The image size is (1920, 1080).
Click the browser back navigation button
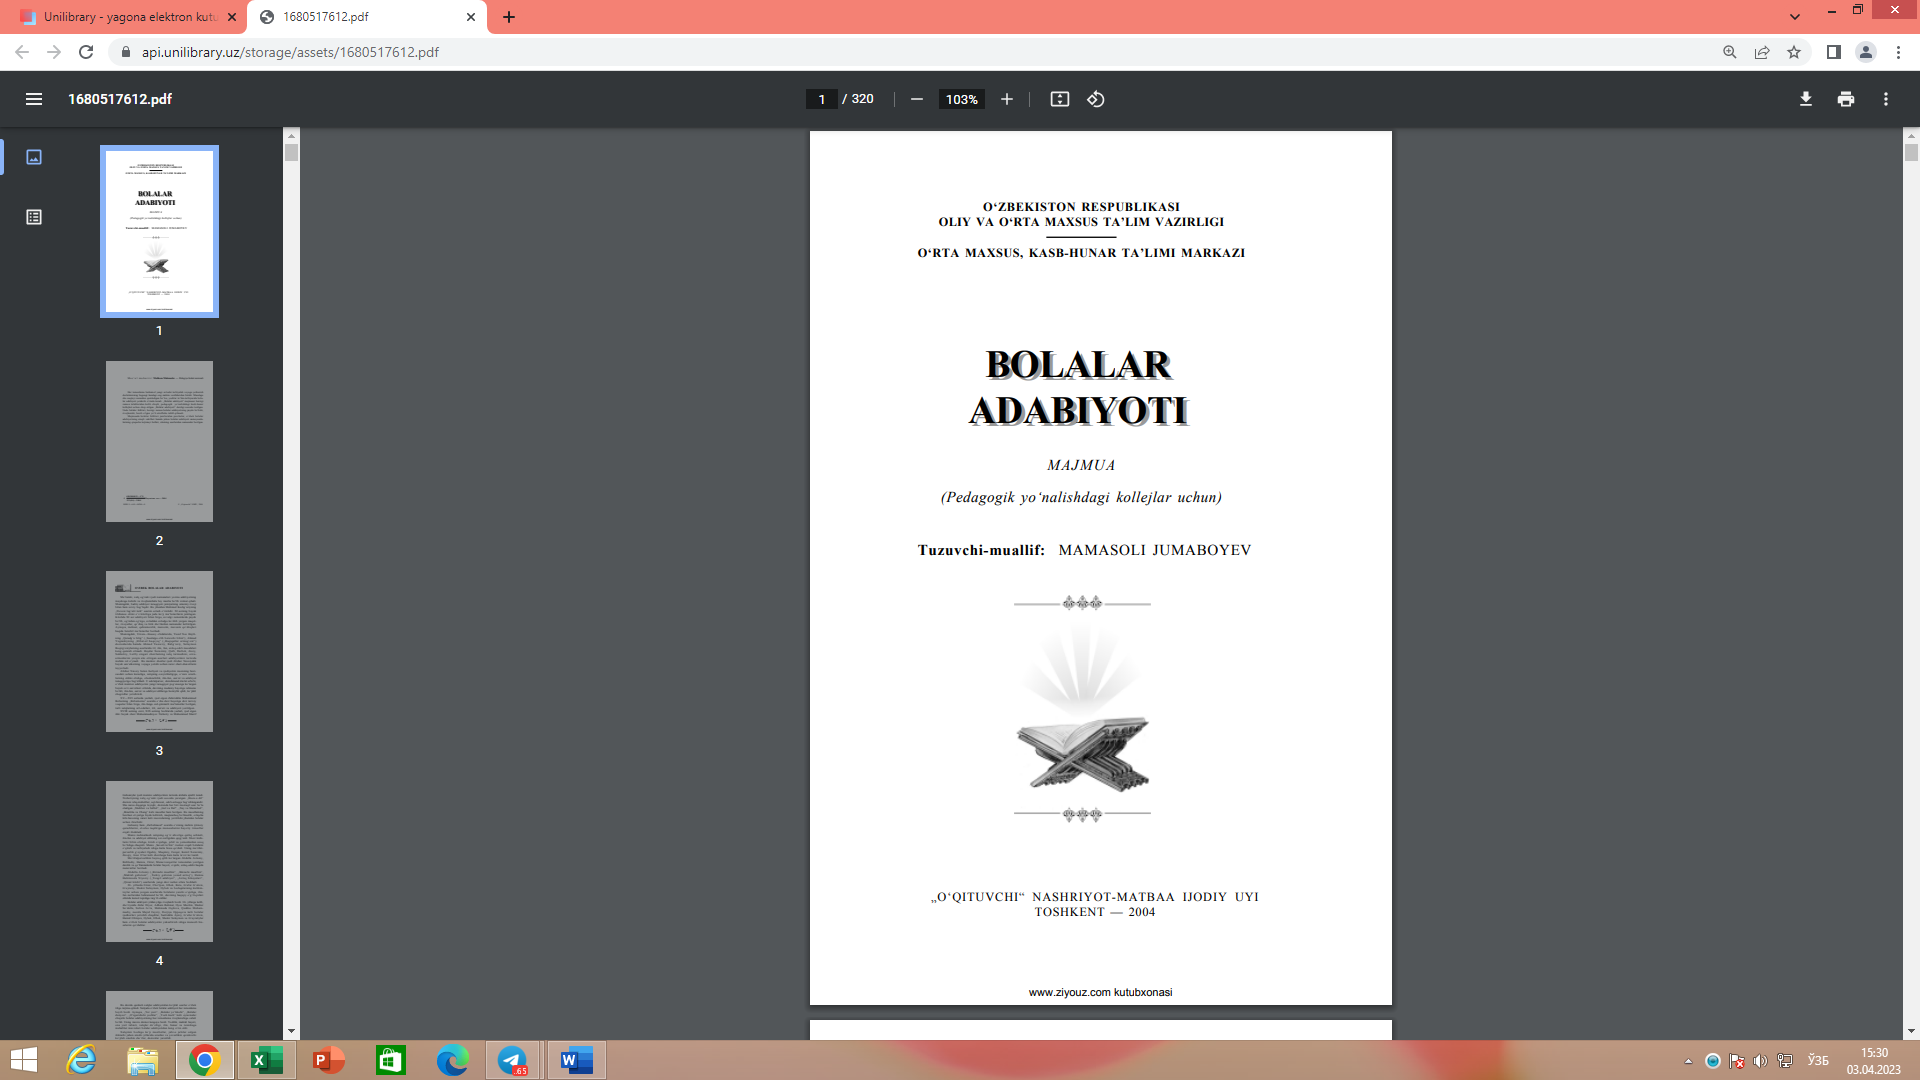[x=22, y=52]
